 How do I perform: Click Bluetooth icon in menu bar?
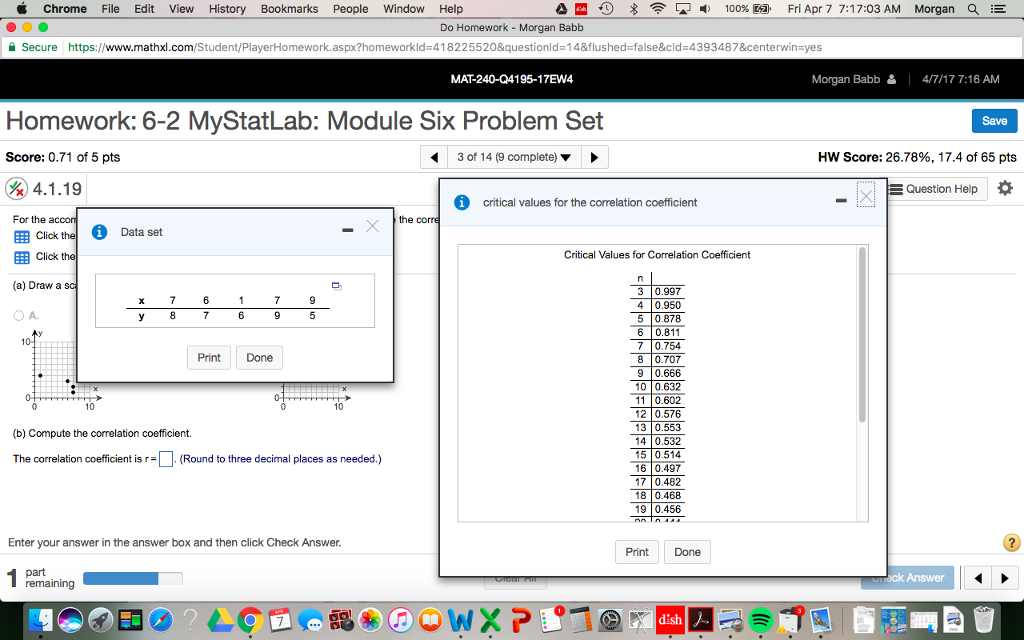coord(633,8)
